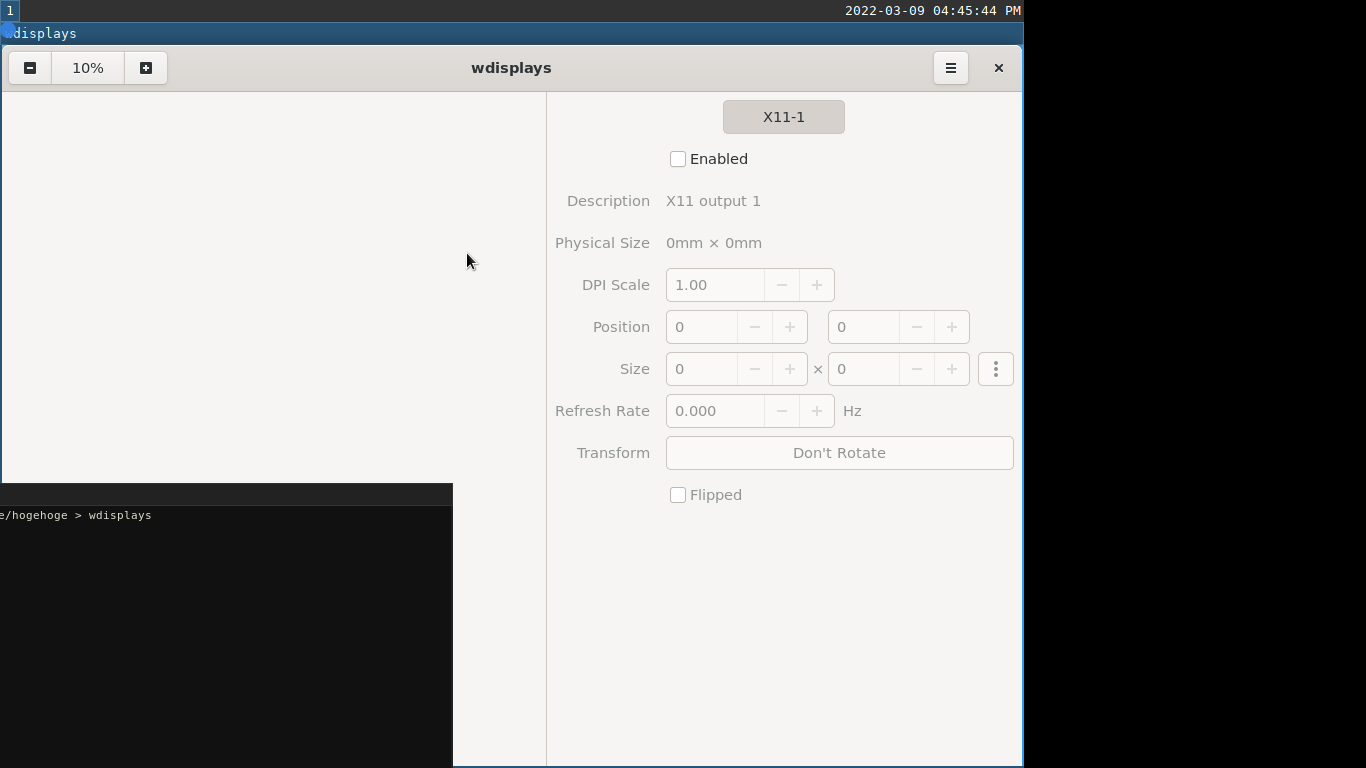
Task: Reset zoom via the 10% button
Action: pos(88,68)
